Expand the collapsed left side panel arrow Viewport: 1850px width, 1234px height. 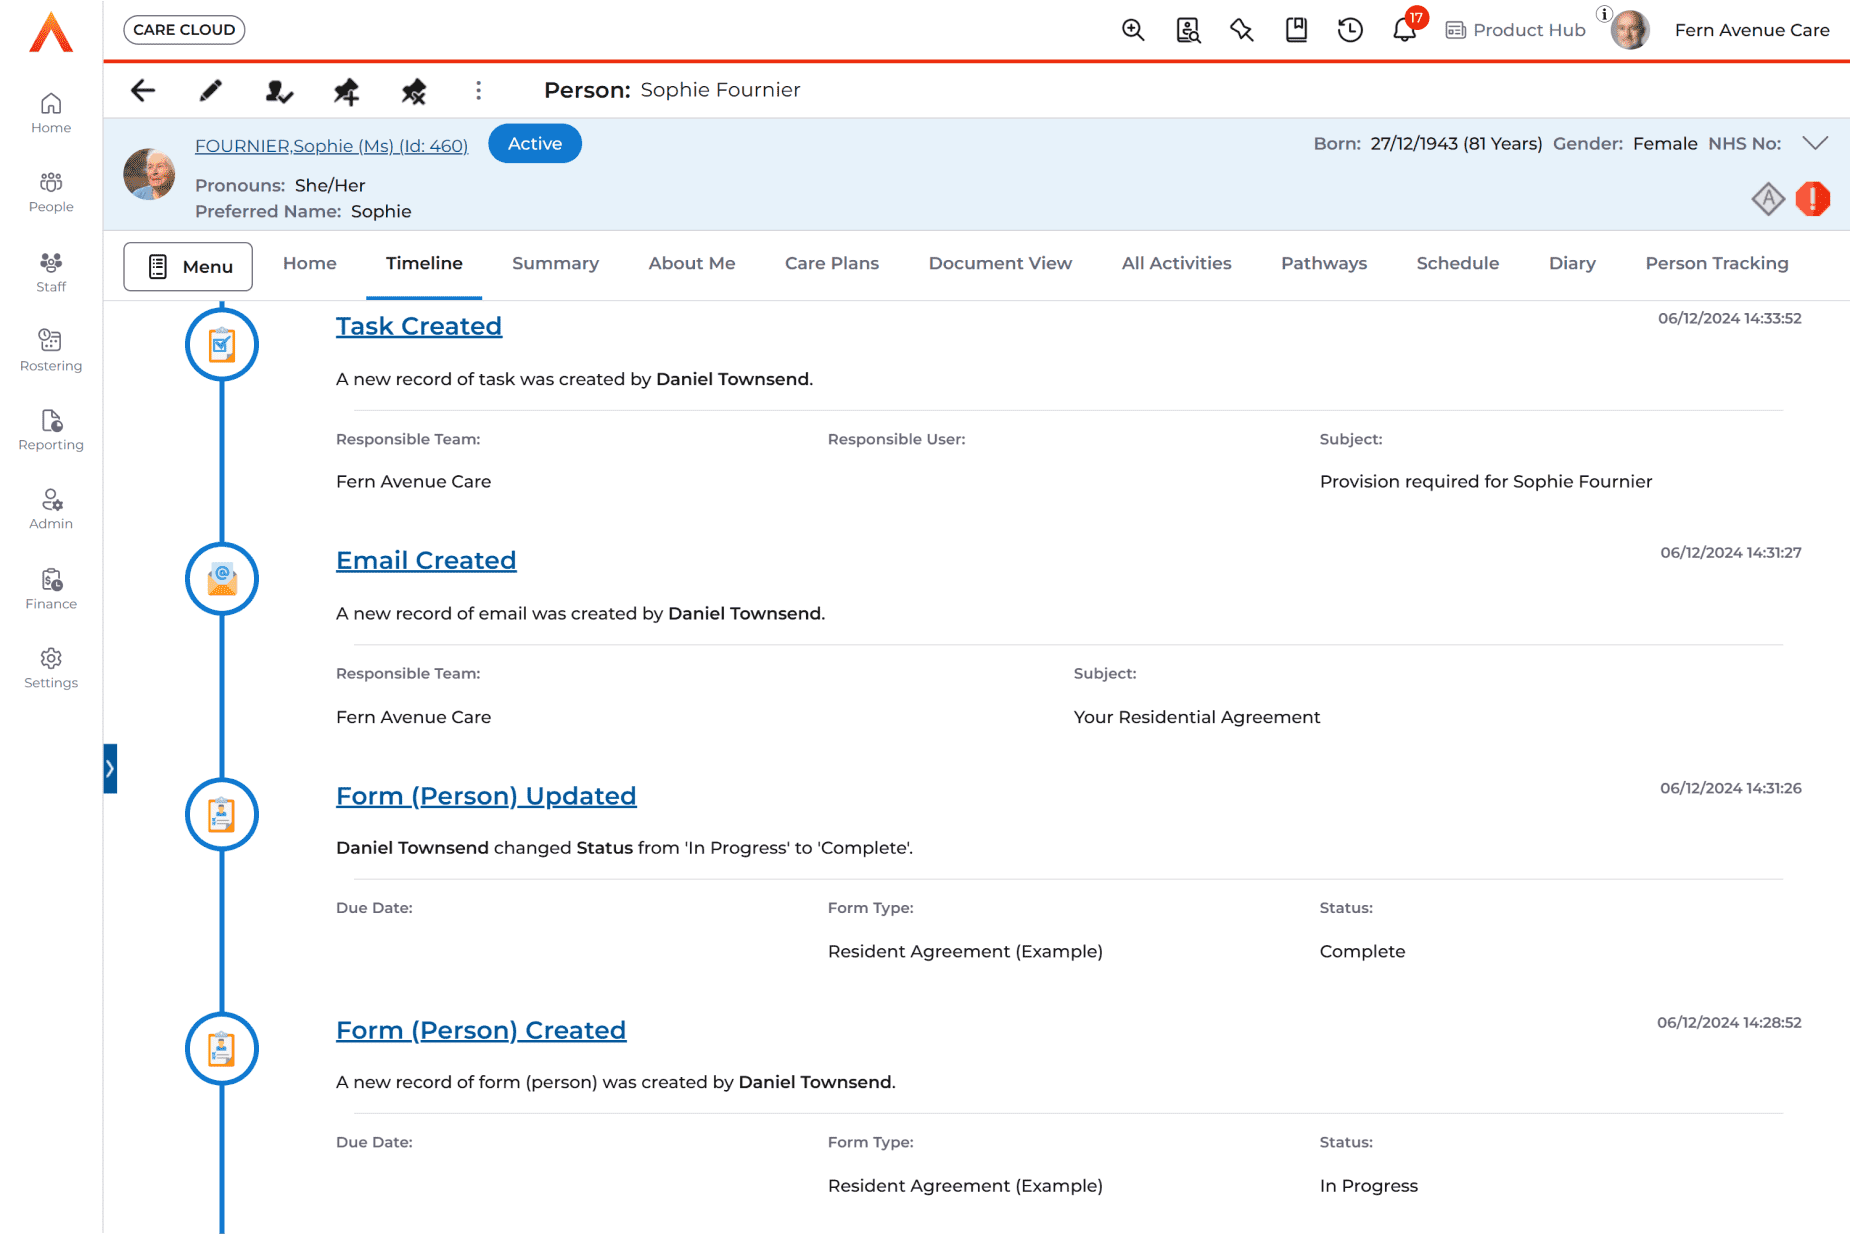(110, 769)
